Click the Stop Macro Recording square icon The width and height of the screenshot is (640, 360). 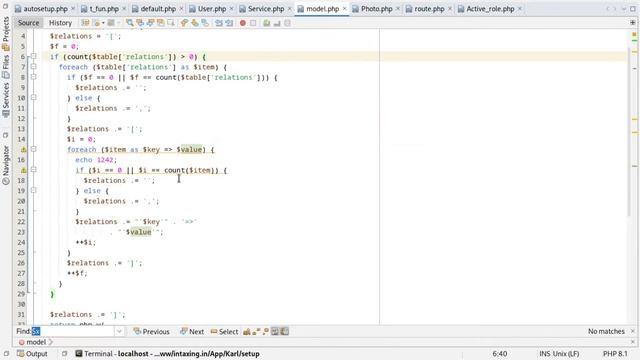(x=253, y=23)
